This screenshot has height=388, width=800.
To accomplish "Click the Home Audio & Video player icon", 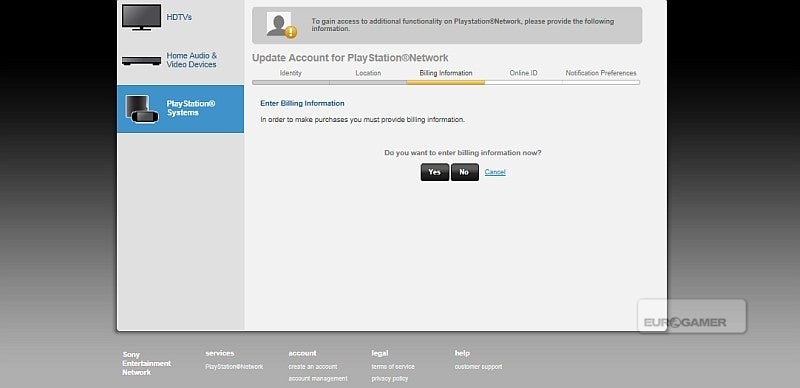I will tap(141, 61).
